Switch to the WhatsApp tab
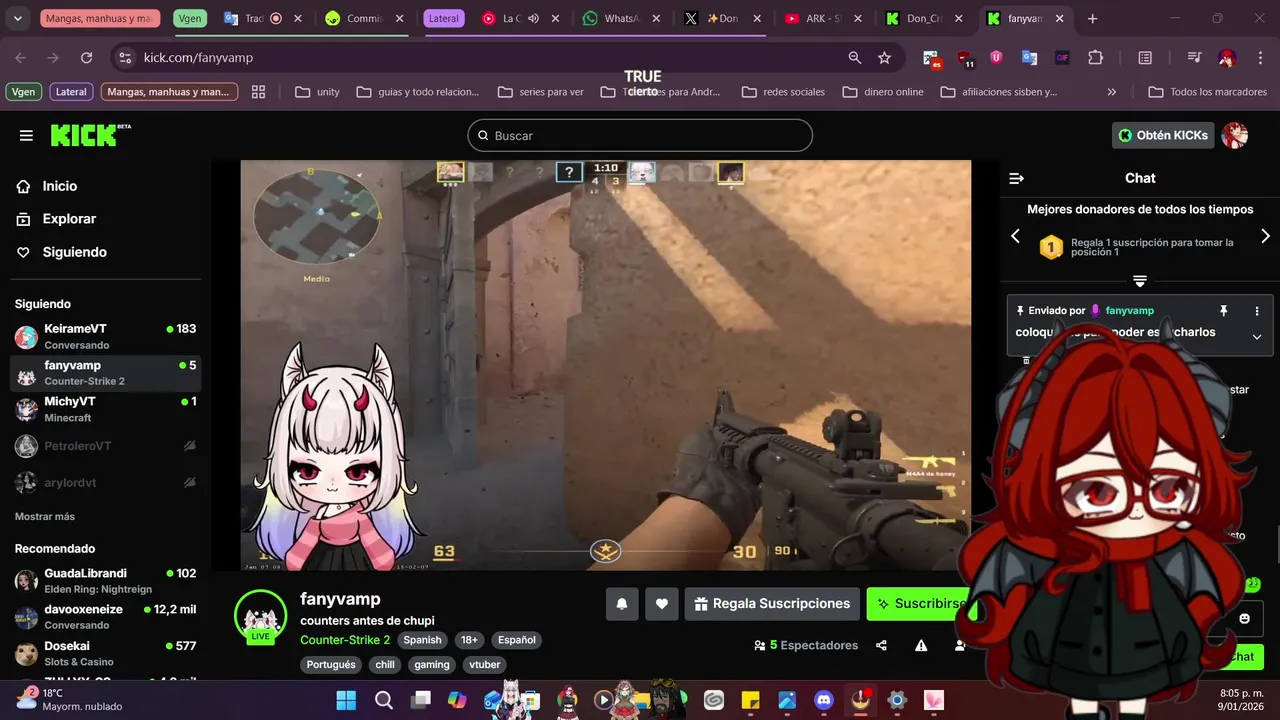The width and height of the screenshot is (1280, 720). [x=620, y=18]
